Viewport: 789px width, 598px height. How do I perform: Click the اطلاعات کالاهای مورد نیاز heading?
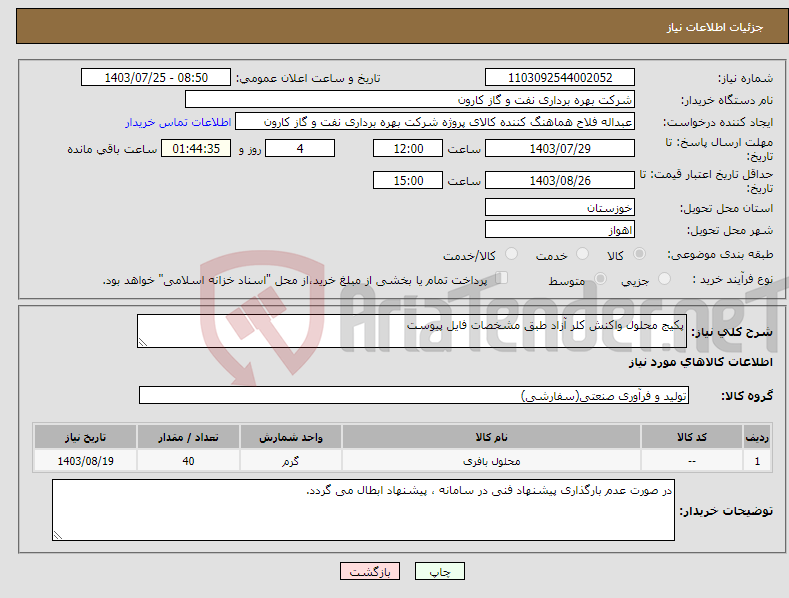[700, 362]
